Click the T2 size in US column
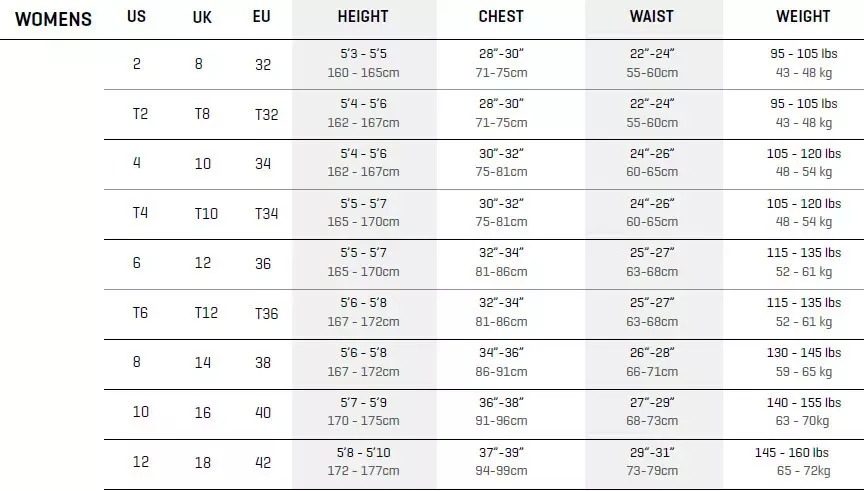The width and height of the screenshot is (864, 491). (140, 113)
